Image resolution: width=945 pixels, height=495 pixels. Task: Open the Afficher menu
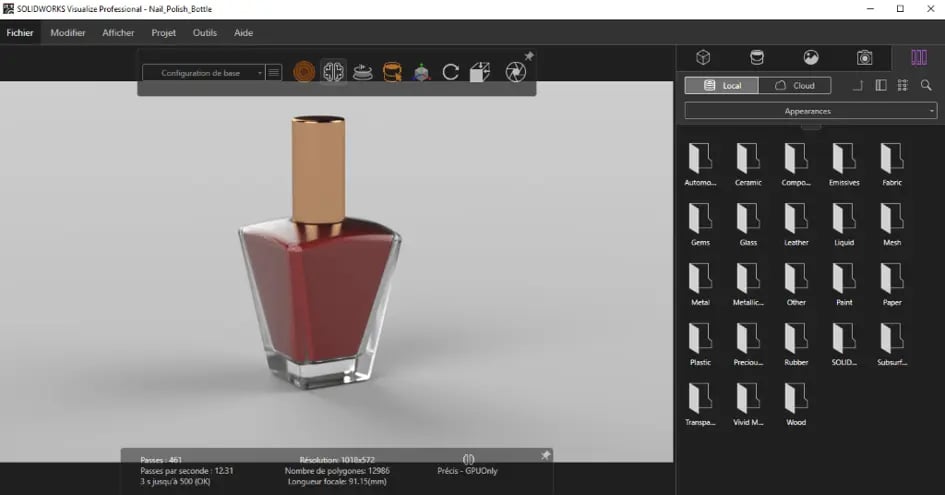(x=118, y=33)
